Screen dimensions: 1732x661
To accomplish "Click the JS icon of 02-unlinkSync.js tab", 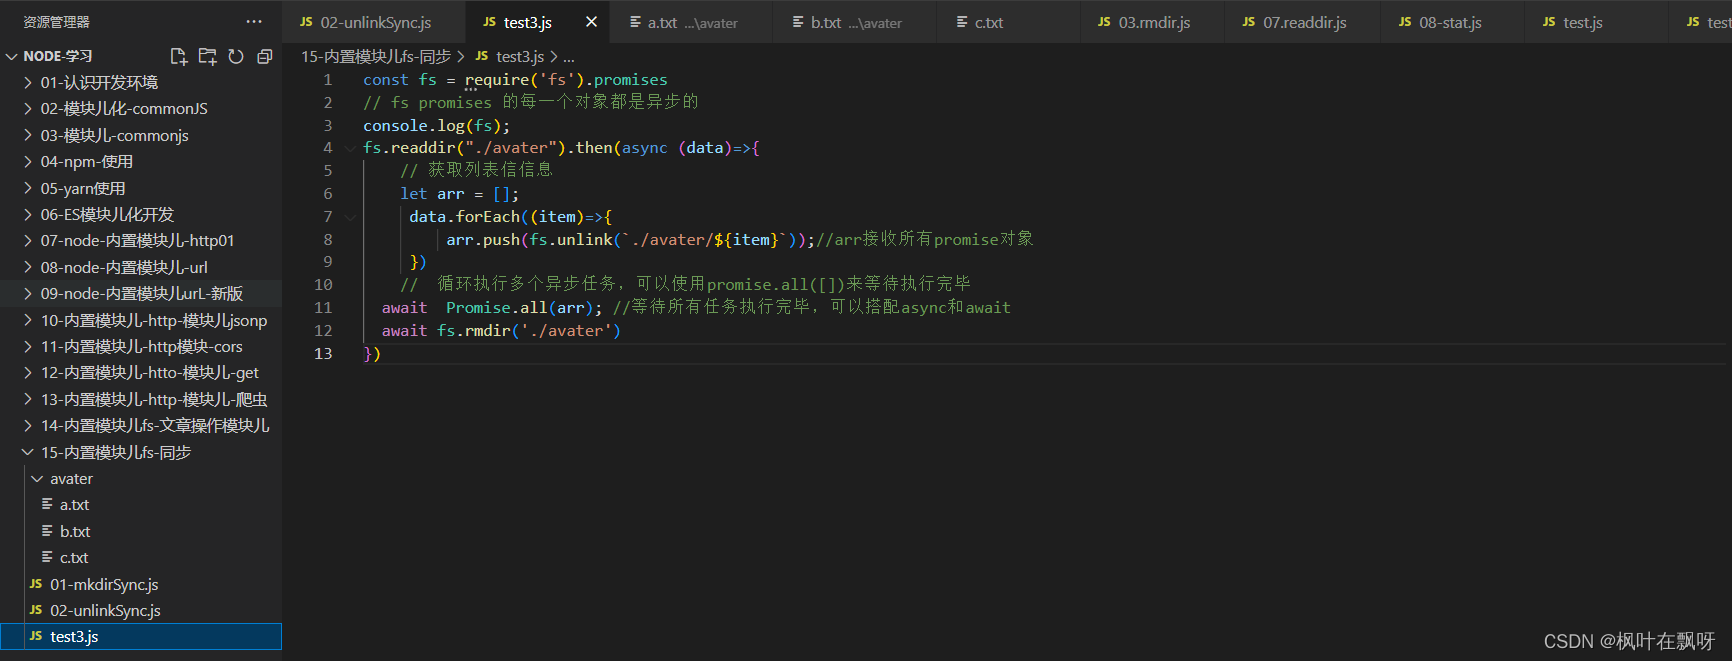I will tap(306, 21).
